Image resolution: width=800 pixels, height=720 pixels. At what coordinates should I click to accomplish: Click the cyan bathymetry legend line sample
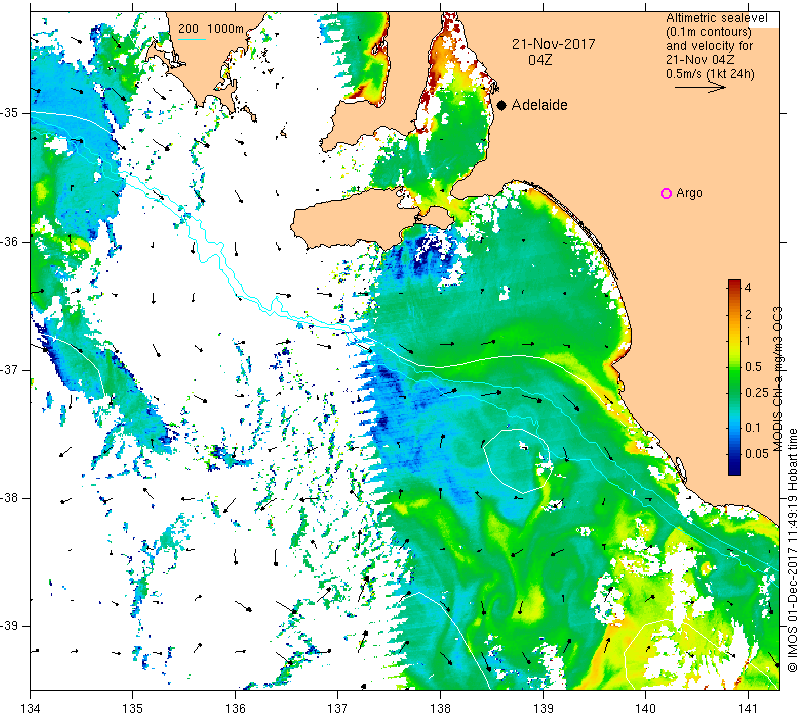[192, 39]
